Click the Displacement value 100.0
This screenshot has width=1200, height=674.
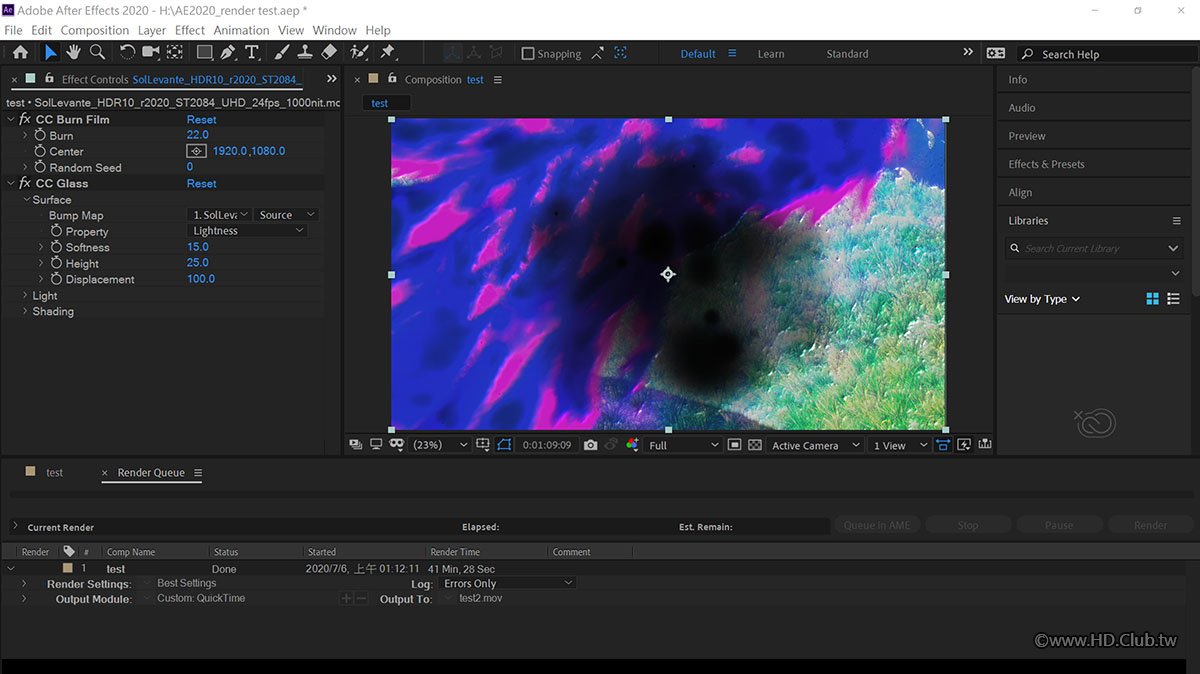(x=201, y=279)
